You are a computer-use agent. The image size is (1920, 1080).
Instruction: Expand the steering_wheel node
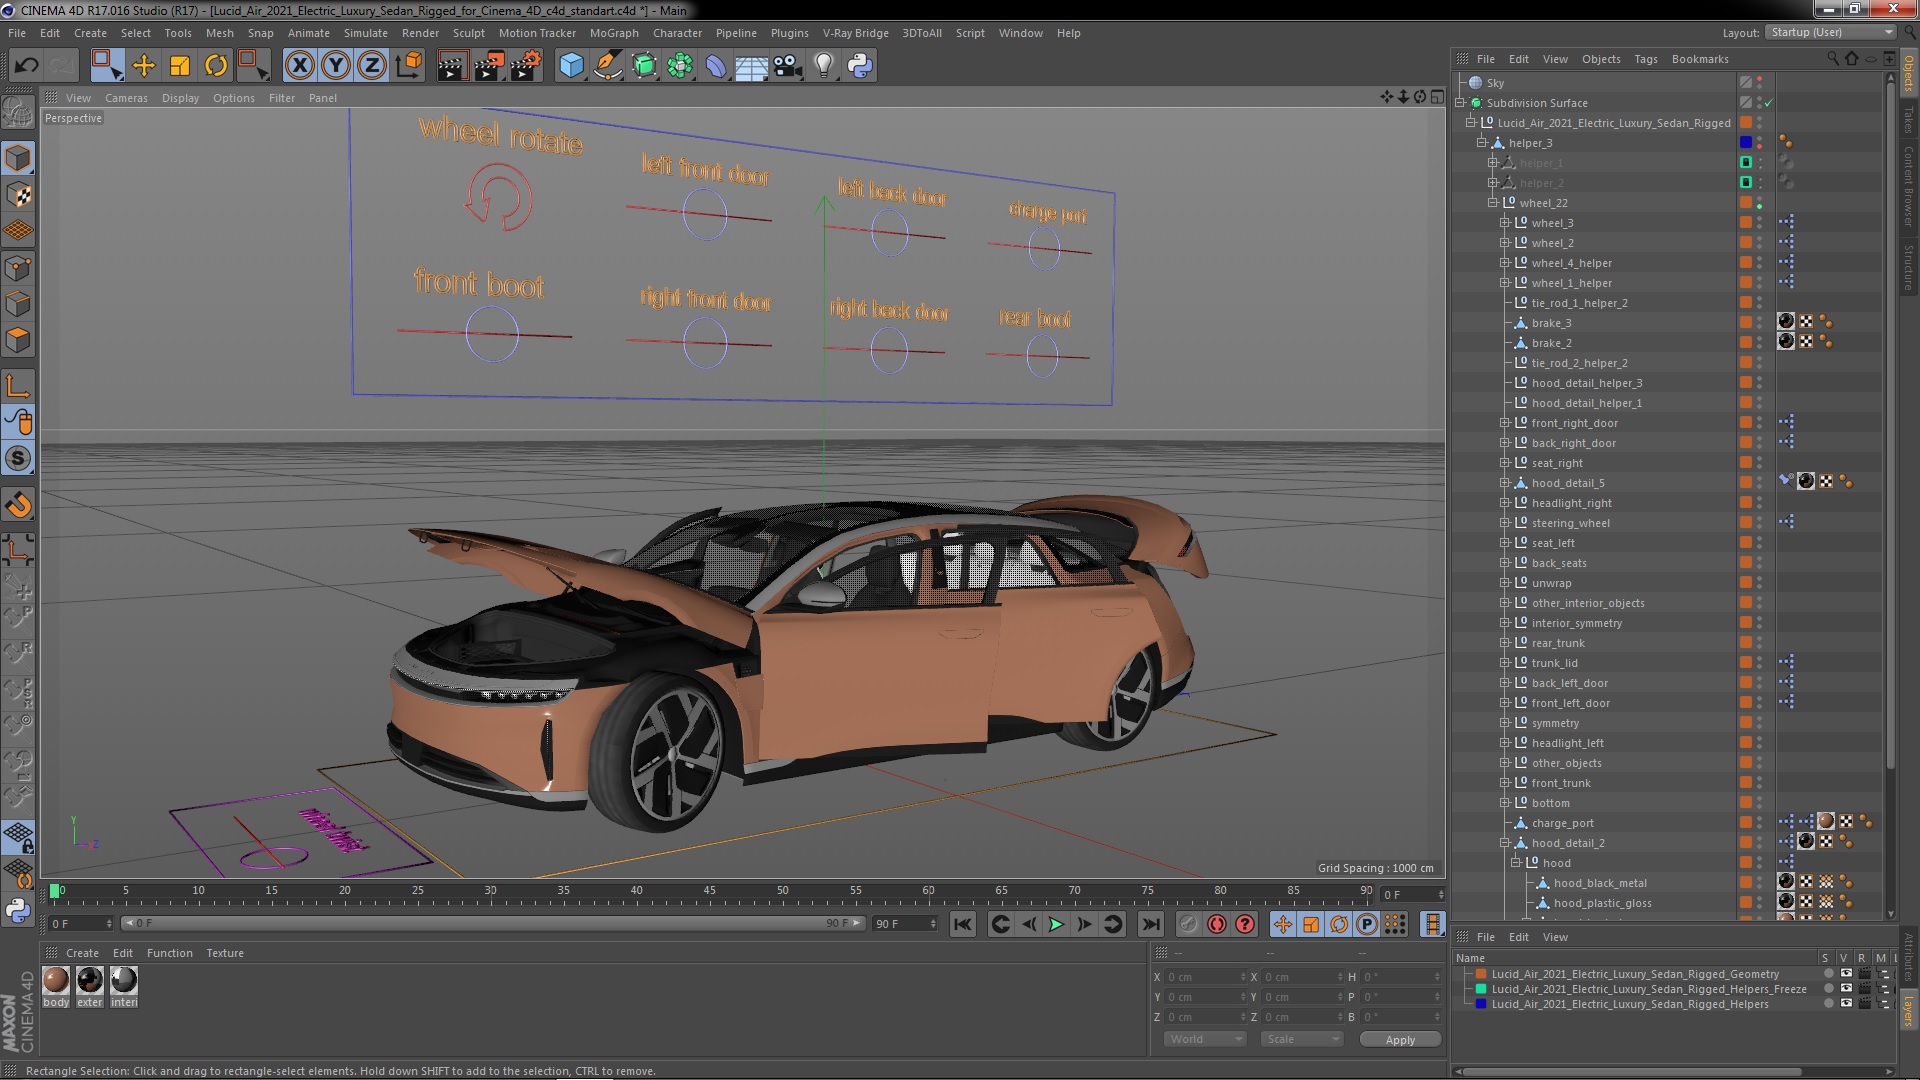coord(1504,523)
